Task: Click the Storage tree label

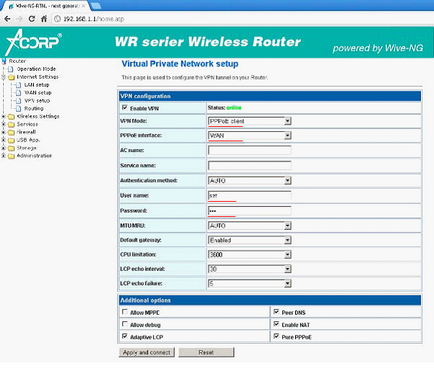Action: tap(27, 148)
